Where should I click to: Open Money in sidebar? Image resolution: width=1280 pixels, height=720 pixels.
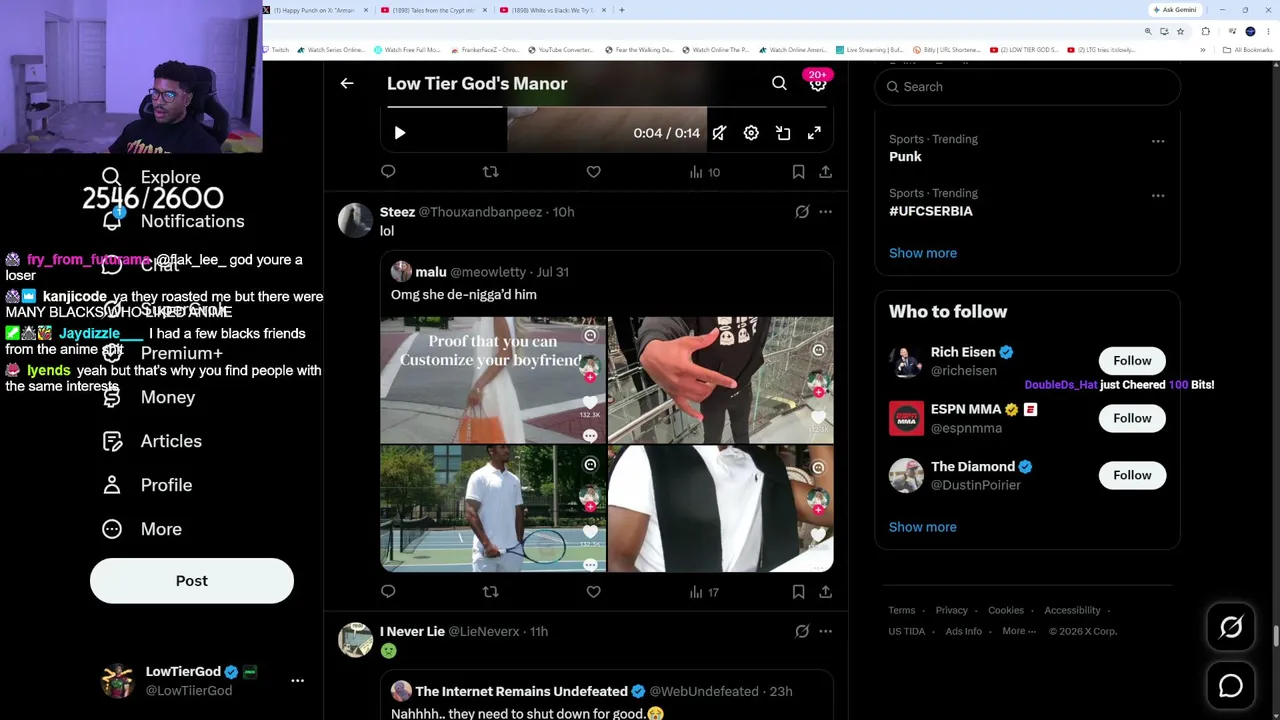[x=149, y=397]
